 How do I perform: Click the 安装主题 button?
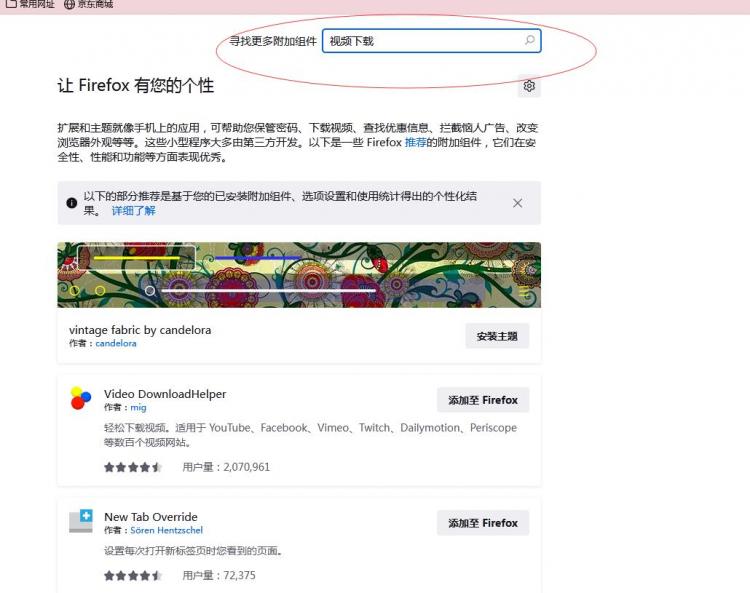coord(497,336)
